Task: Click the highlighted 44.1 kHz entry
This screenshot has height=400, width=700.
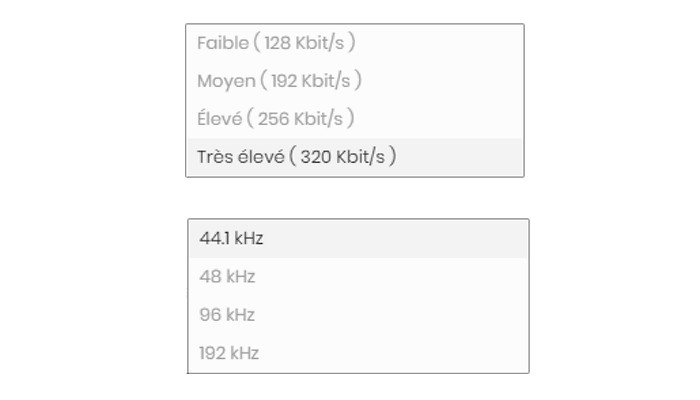Action: 231,239
